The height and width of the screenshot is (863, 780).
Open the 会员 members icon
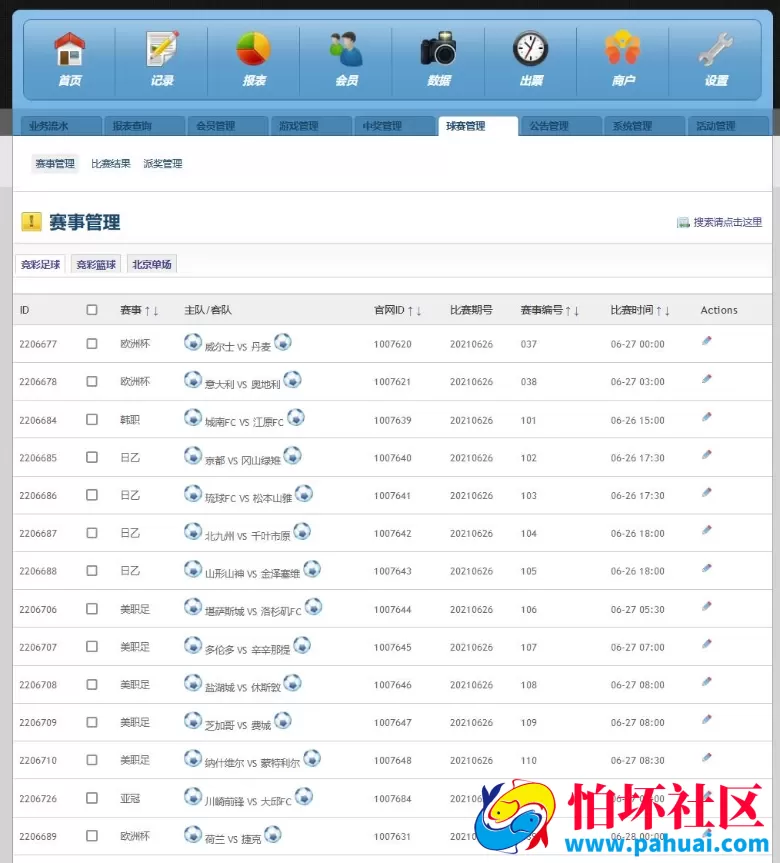click(346, 50)
